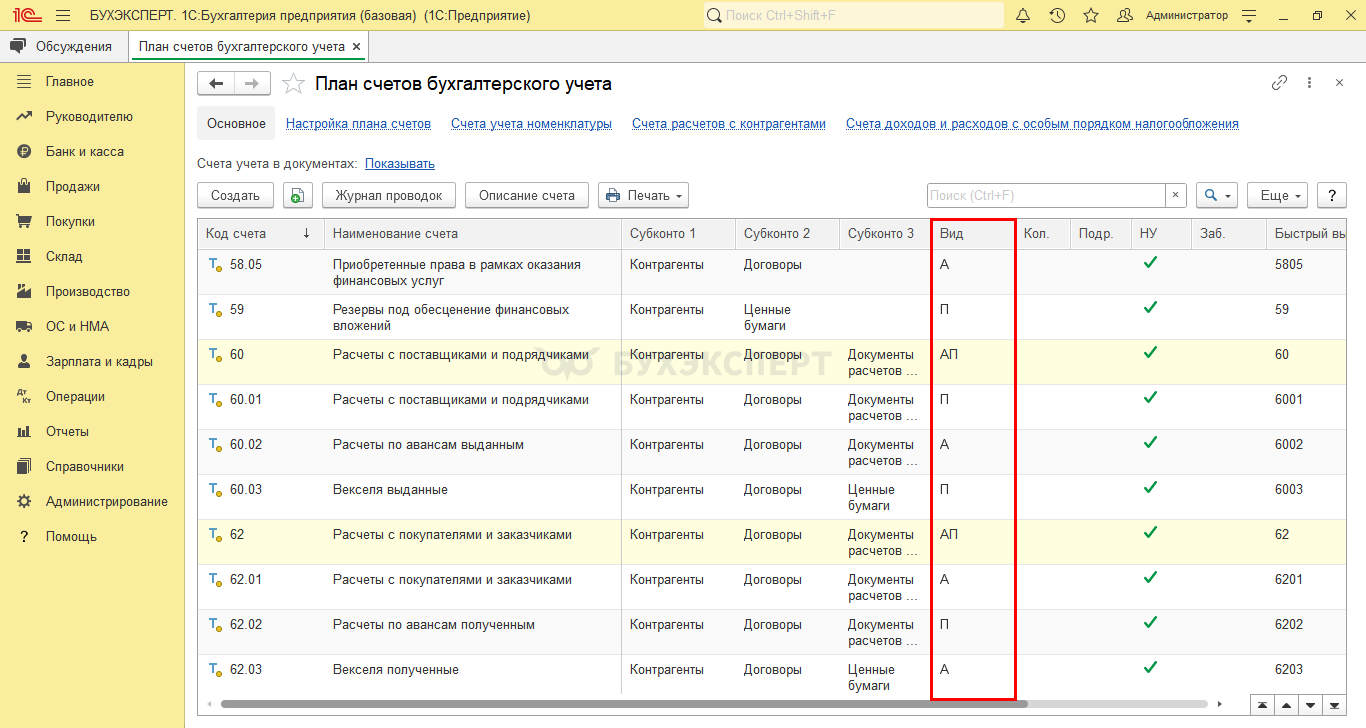
Task: Open Настройка плана счетов link
Action: coord(358,124)
